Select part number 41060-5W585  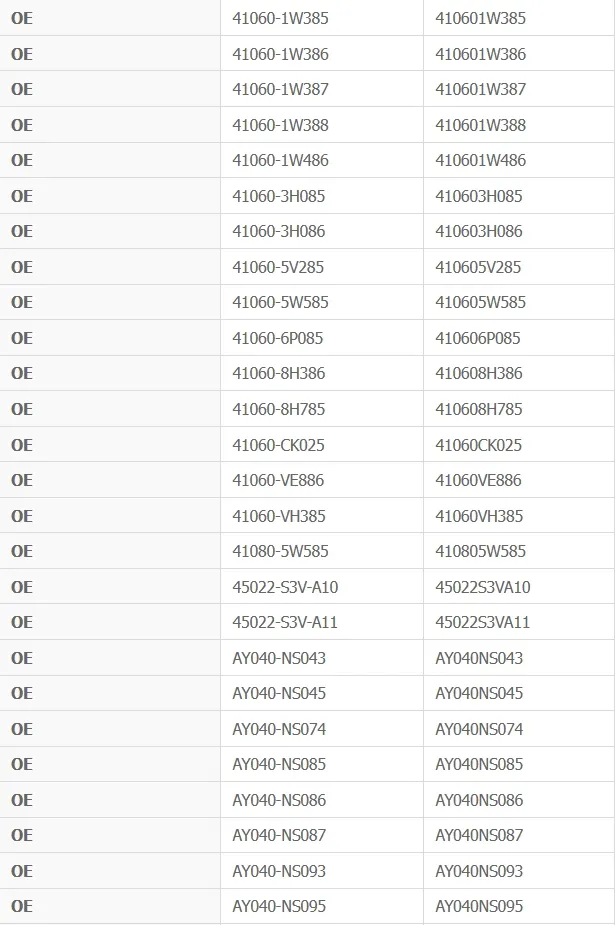pyautogui.click(x=280, y=302)
